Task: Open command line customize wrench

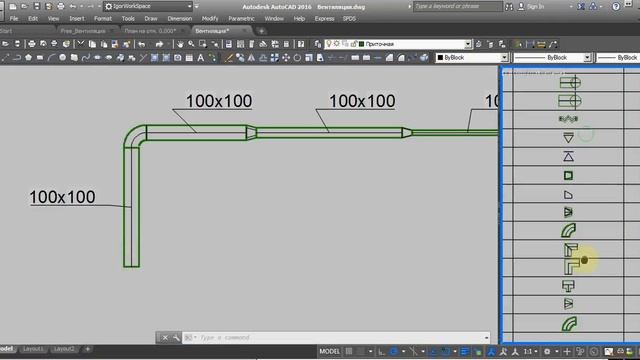Action: (176, 338)
